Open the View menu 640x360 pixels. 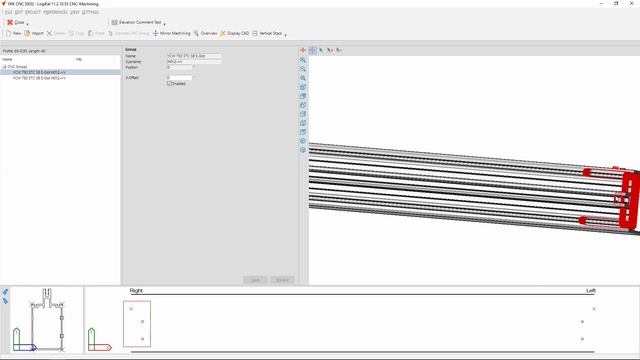[x=75, y=12]
